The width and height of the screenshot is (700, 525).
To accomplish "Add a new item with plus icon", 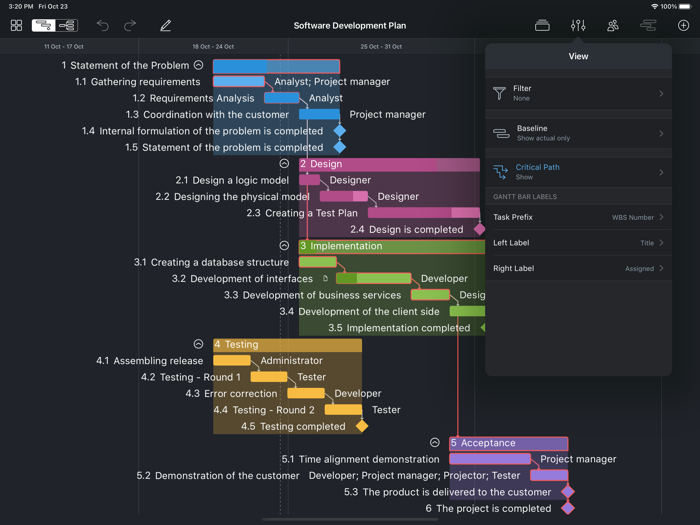I will pyautogui.click(x=683, y=25).
